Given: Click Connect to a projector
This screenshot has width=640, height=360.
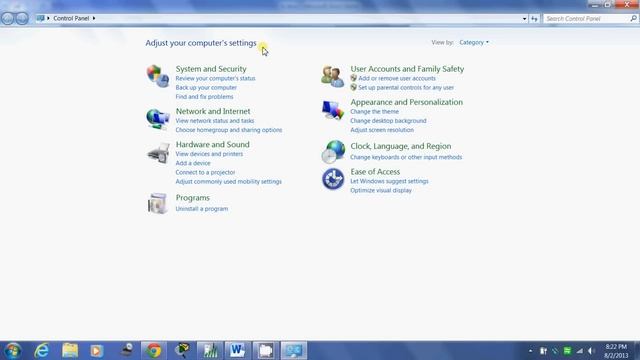Looking at the screenshot, I should click(x=205, y=172).
